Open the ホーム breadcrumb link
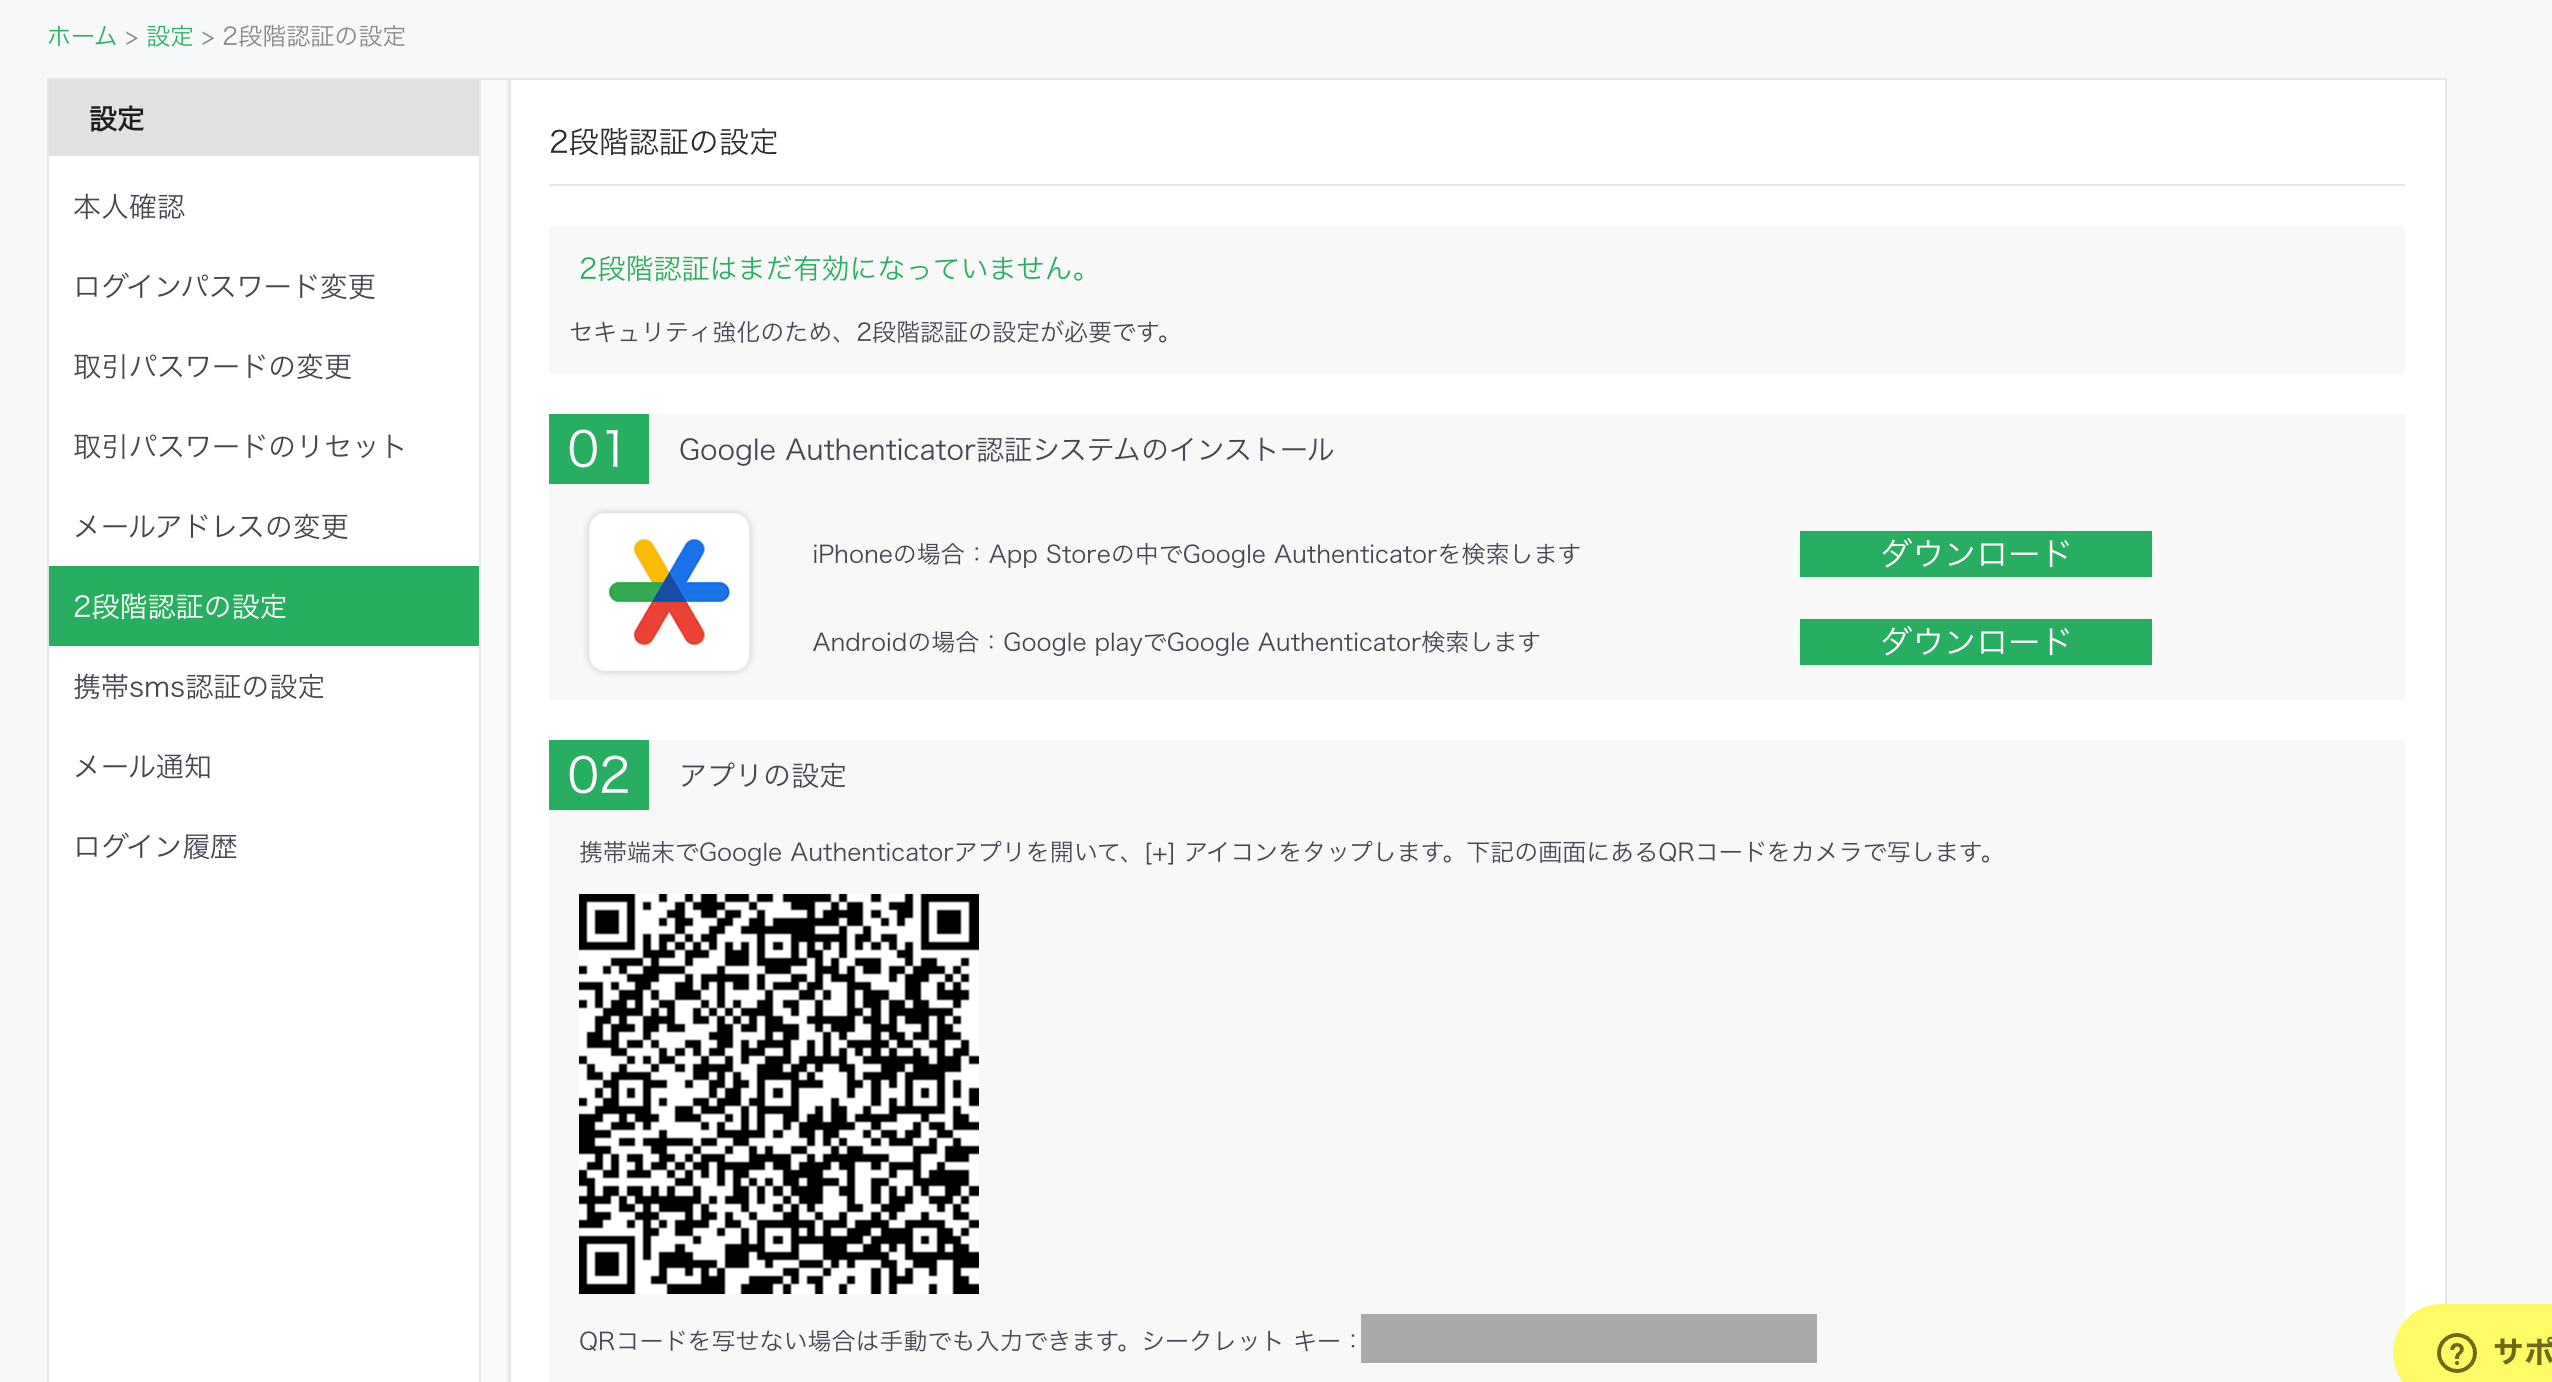 82,36
